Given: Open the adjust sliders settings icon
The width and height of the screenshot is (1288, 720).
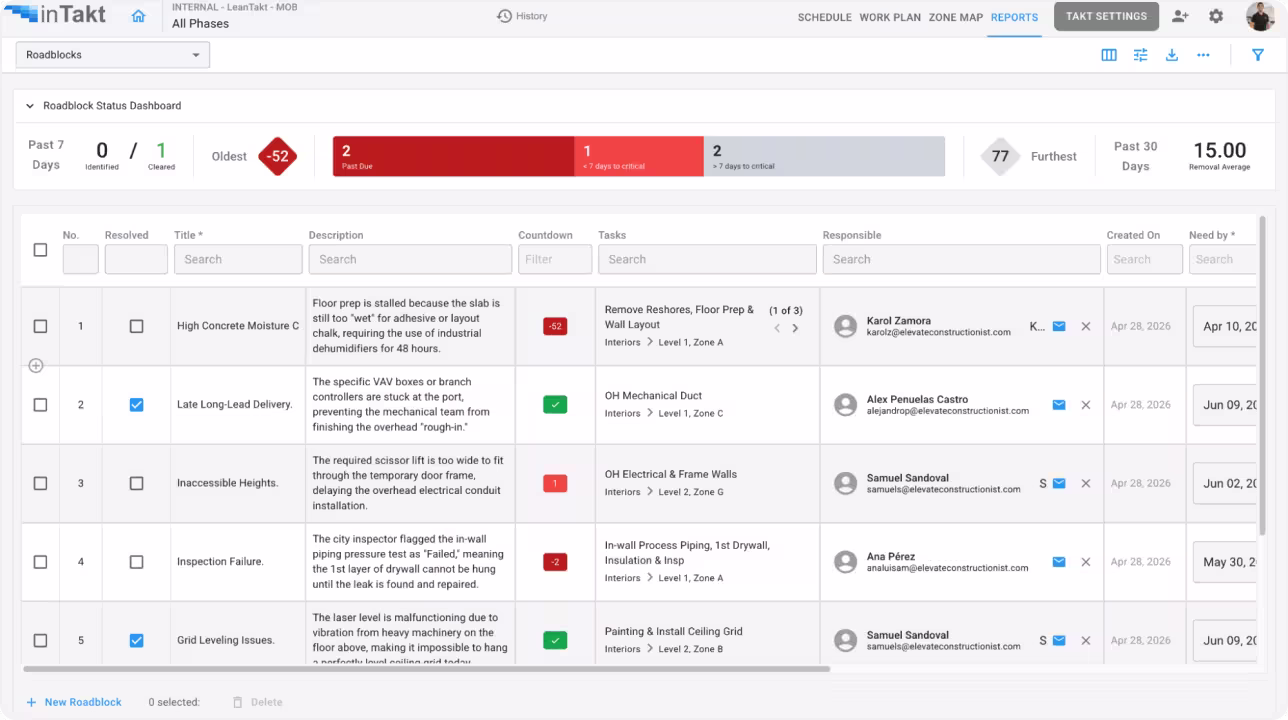Looking at the screenshot, I should pyautogui.click(x=1140, y=55).
